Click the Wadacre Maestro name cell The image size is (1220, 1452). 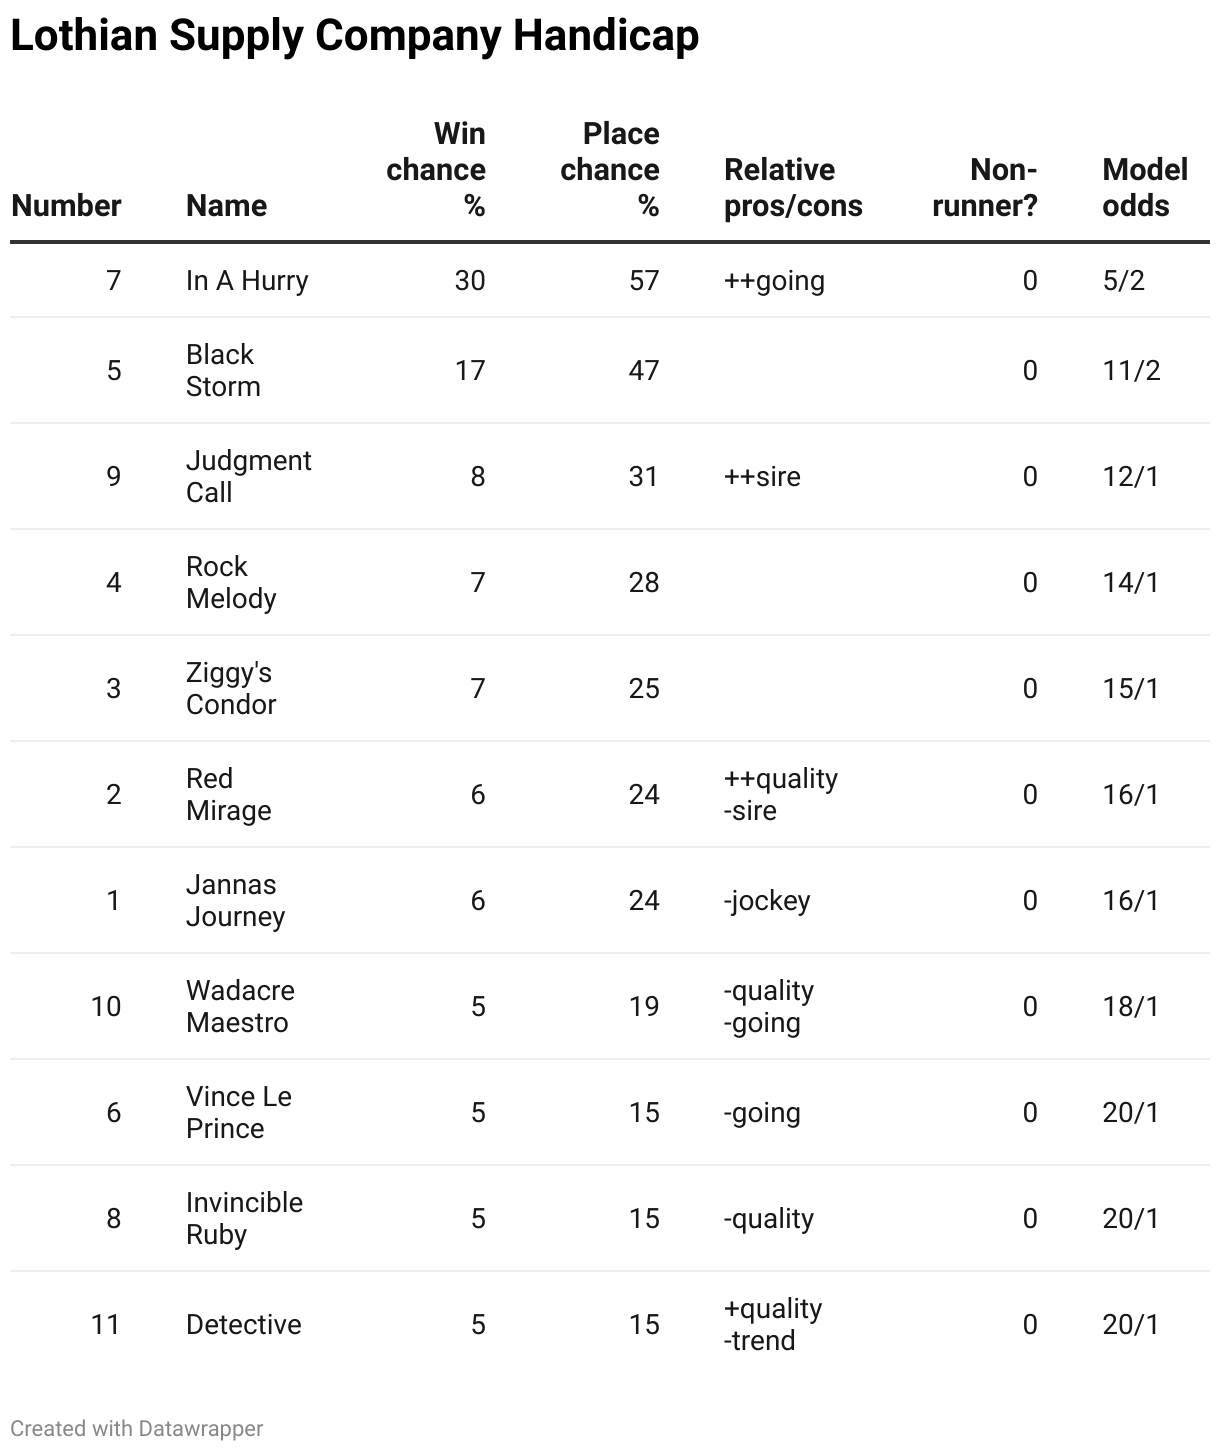coord(240,1006)
